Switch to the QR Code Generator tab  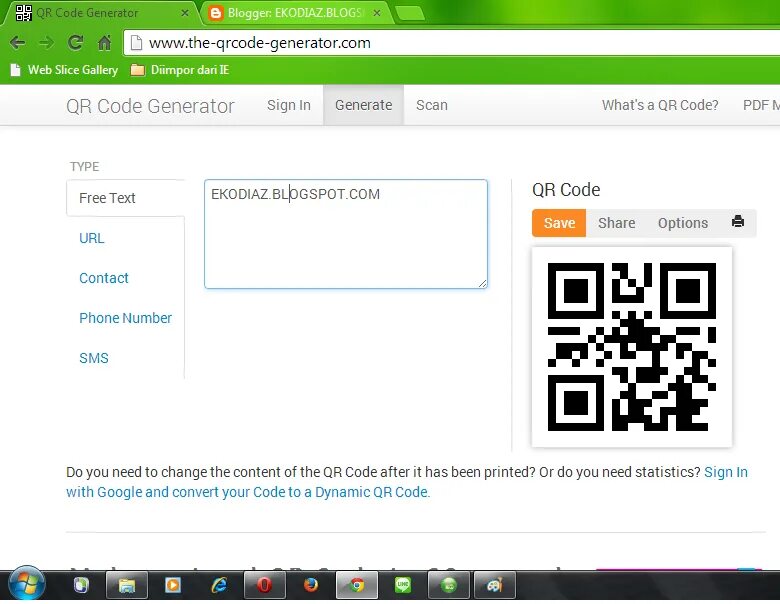tap(102, 13)
